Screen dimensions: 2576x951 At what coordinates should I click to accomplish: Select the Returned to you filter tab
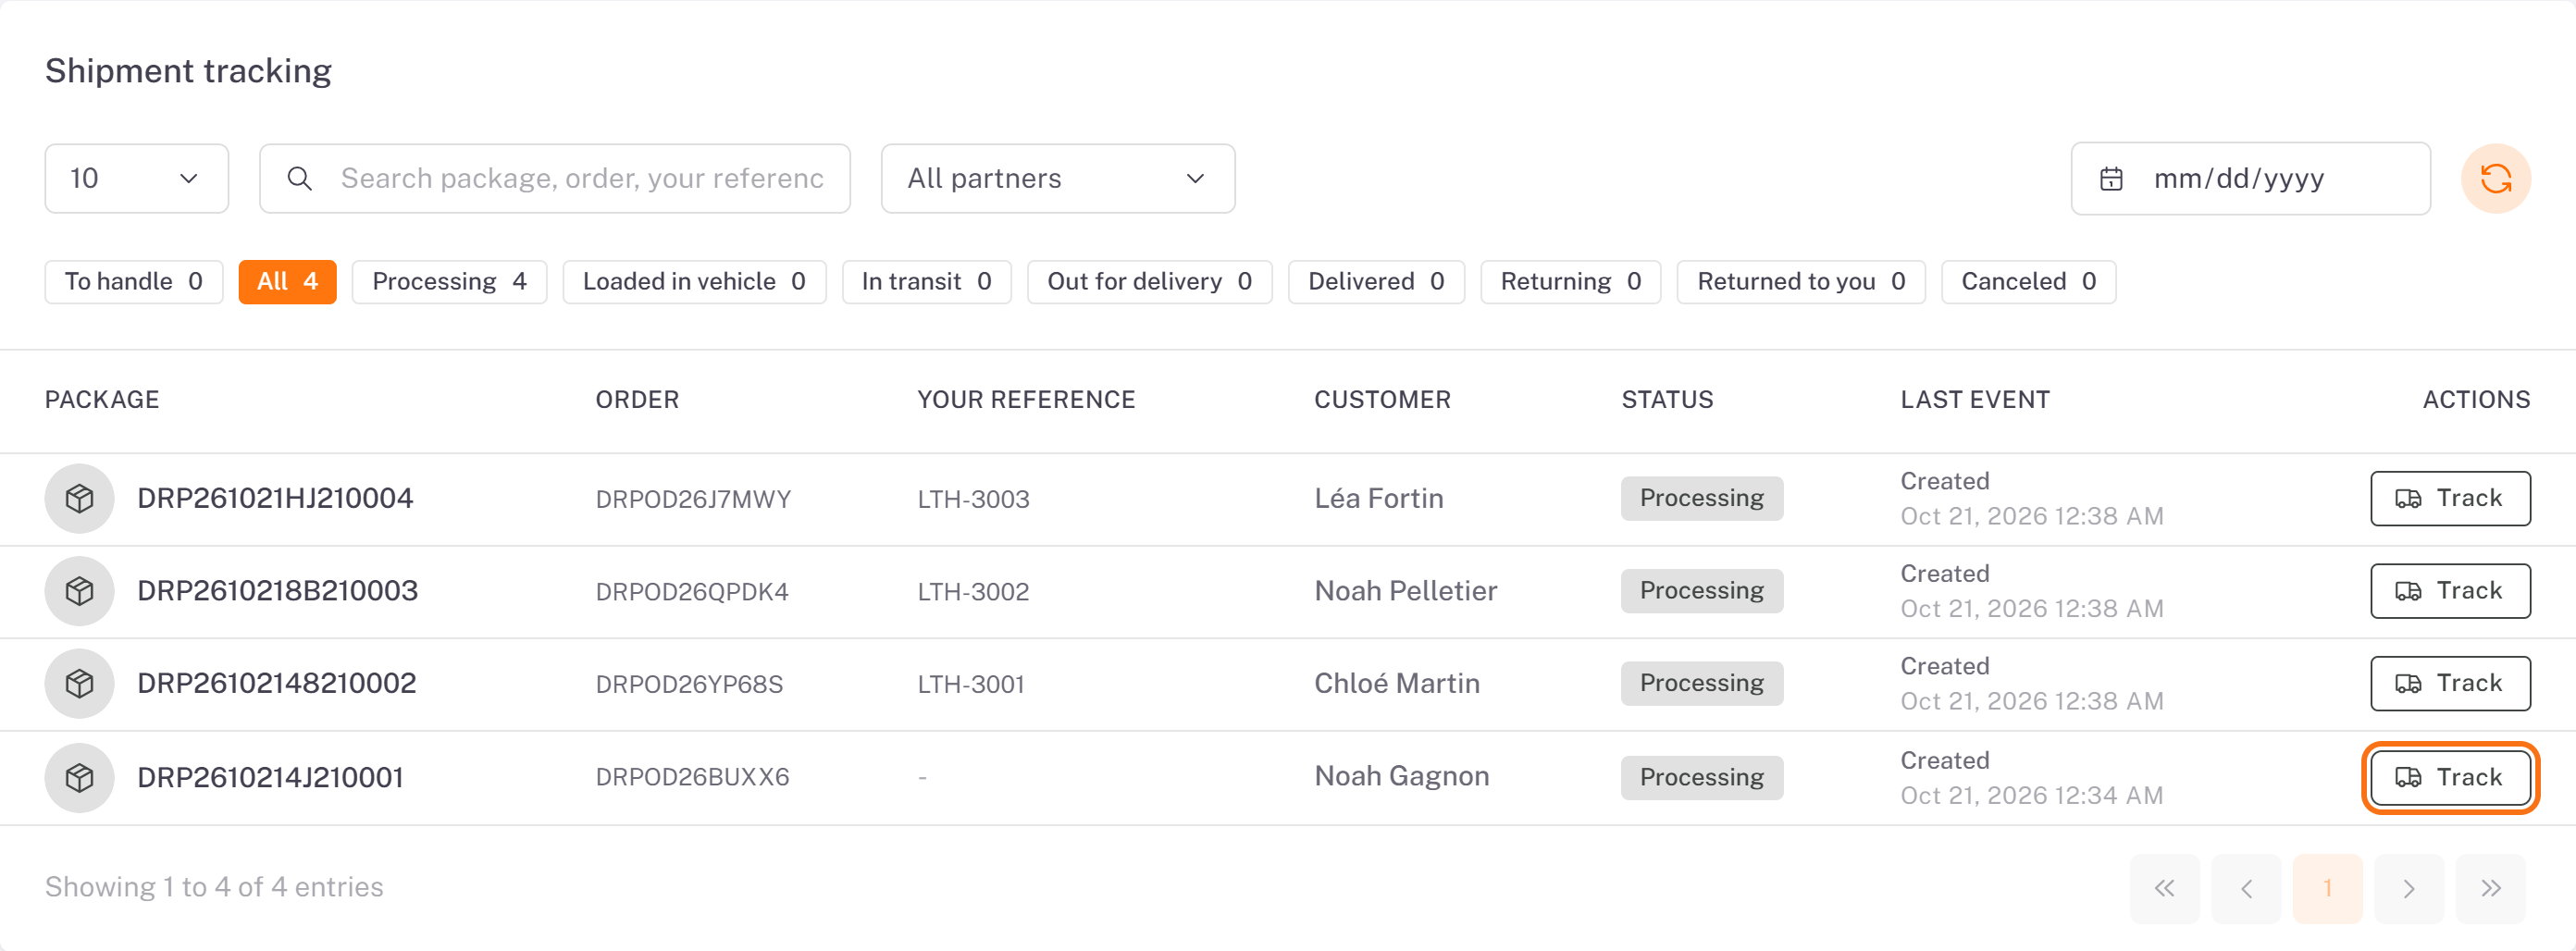(x=1801, y=282)
